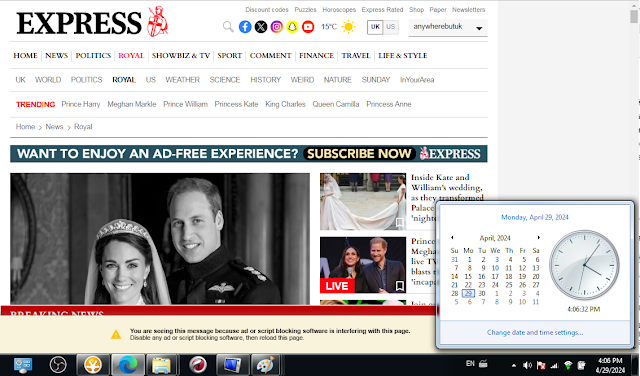Open the NEWS menu item
The image size is (640, 376).
pyautogui.click(x=56, y=56)
